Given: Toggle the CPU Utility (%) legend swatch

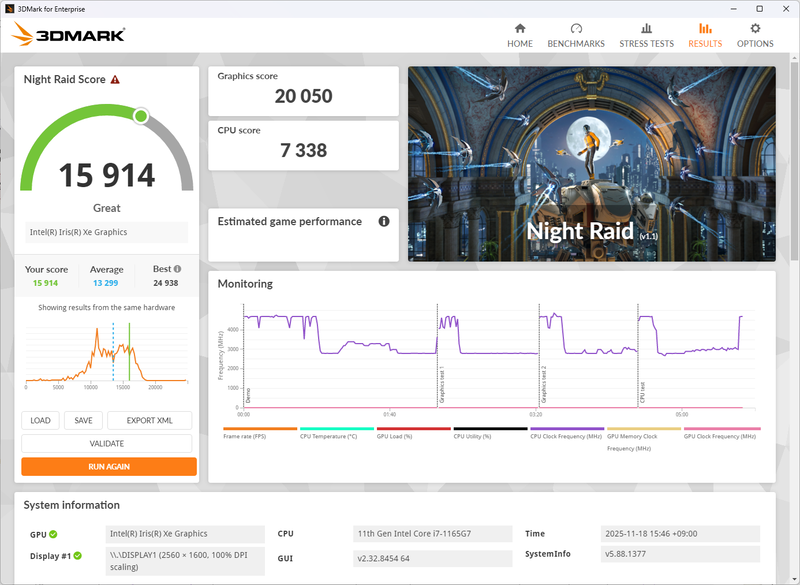Looking at the screenshot, I should (490, 429).
